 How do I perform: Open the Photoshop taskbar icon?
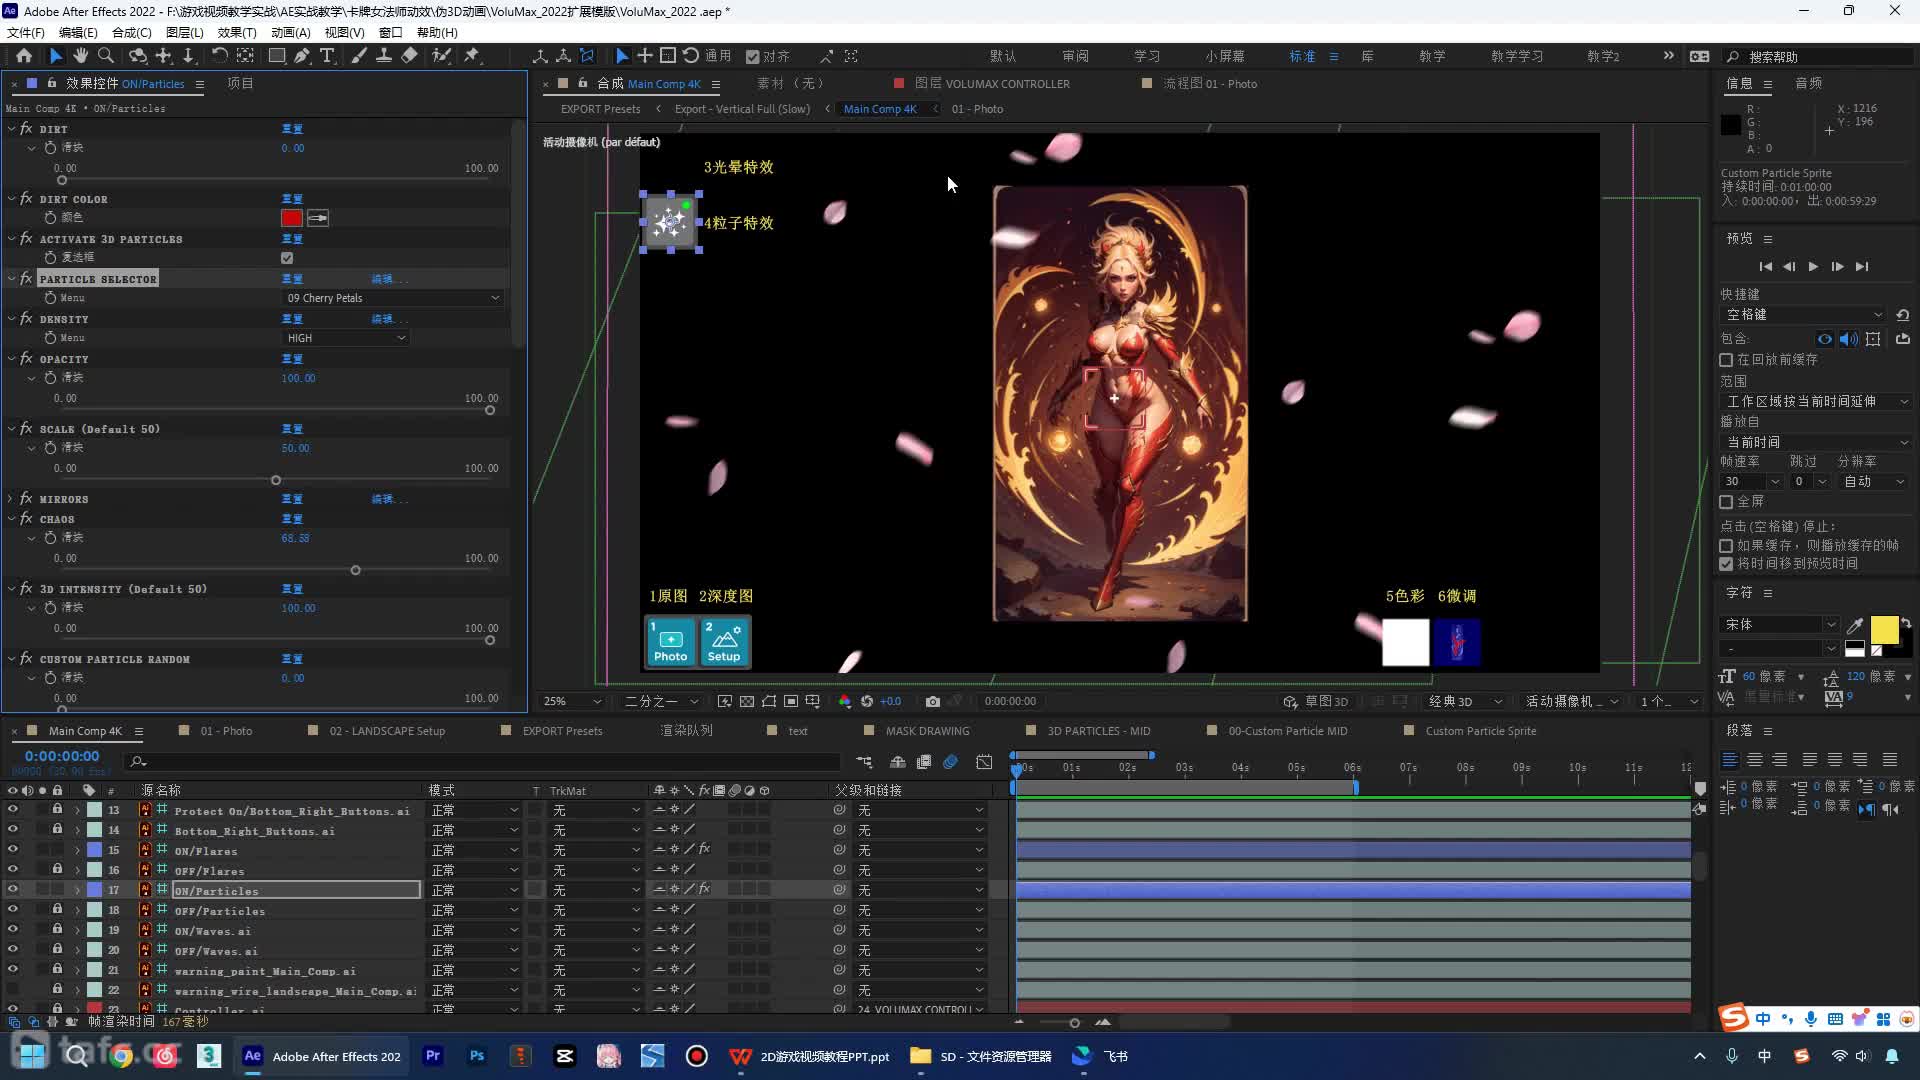[x=477, y=1056]
